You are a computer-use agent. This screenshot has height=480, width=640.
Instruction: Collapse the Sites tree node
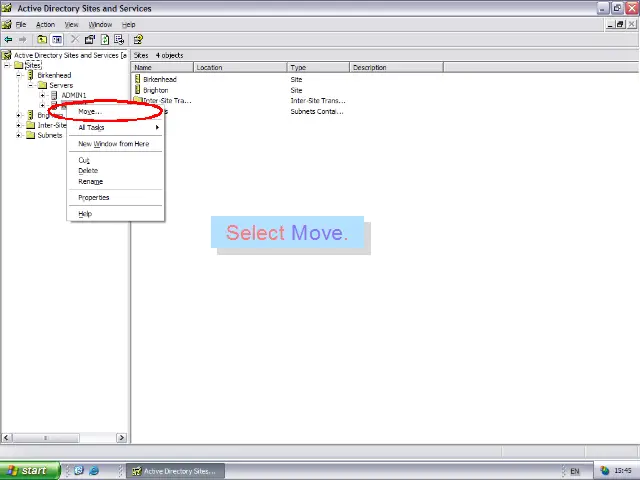point(7,65)
